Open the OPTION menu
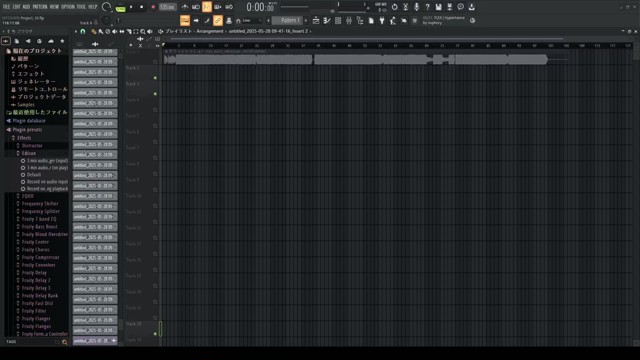Viewport: 640px width, 360px height. (x=68, y=7)
